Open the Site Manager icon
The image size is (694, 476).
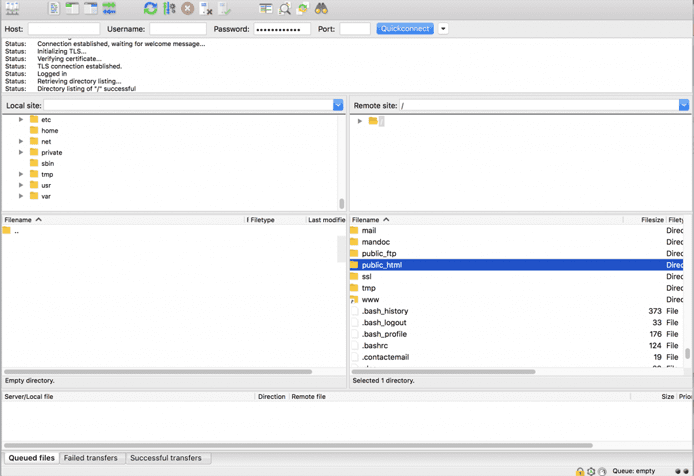(x=13, y=8)
